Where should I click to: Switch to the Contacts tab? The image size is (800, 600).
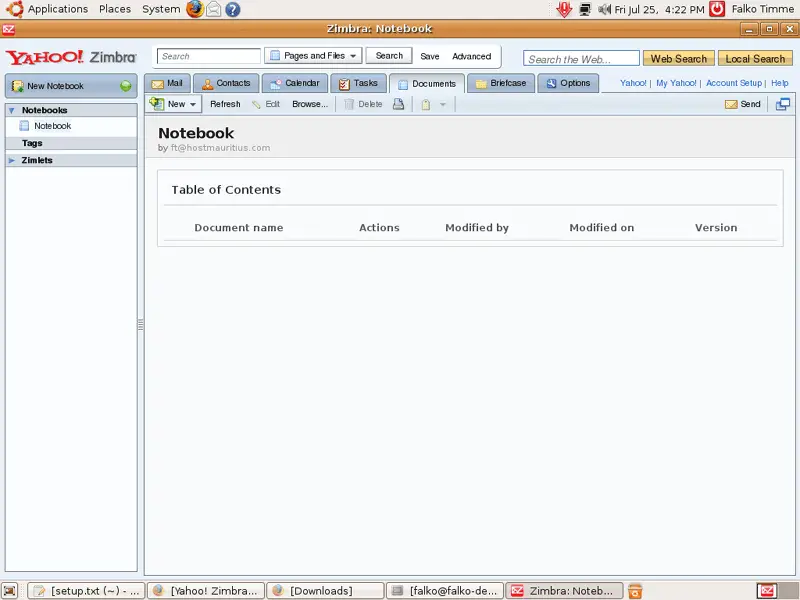pyautogui.click(x=226, y=83)
